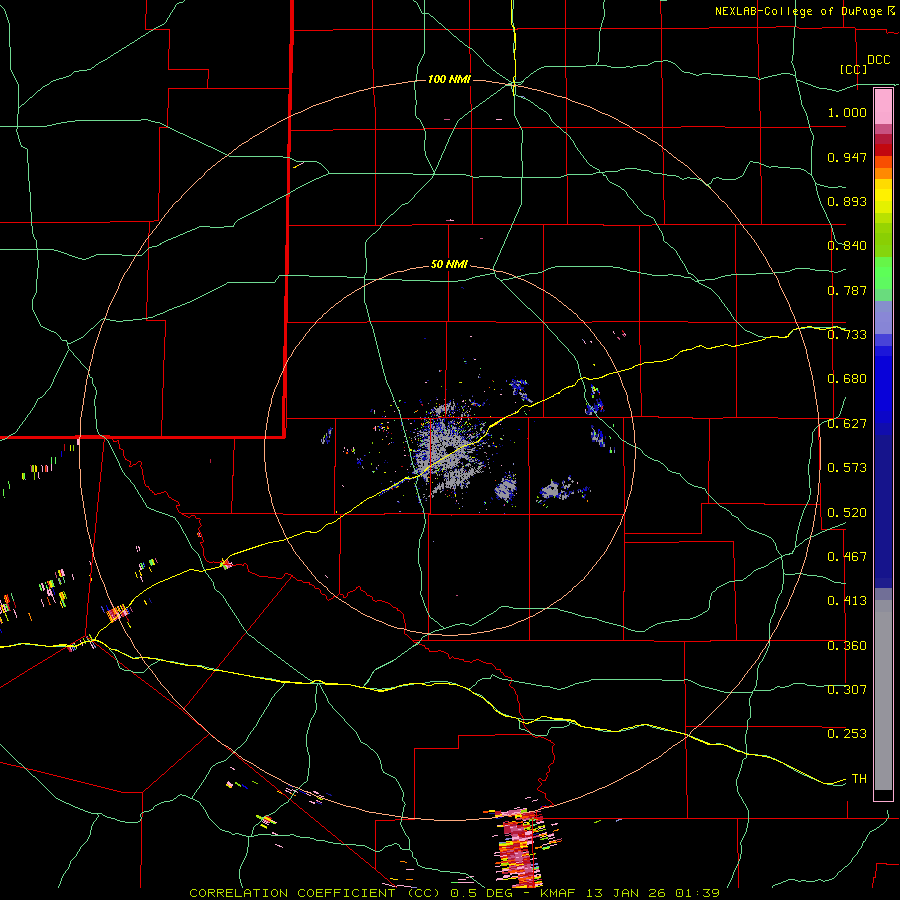The image size is (900, 900).
Task: Select the 1.000 legend value
Action: [x=847, y=112]
